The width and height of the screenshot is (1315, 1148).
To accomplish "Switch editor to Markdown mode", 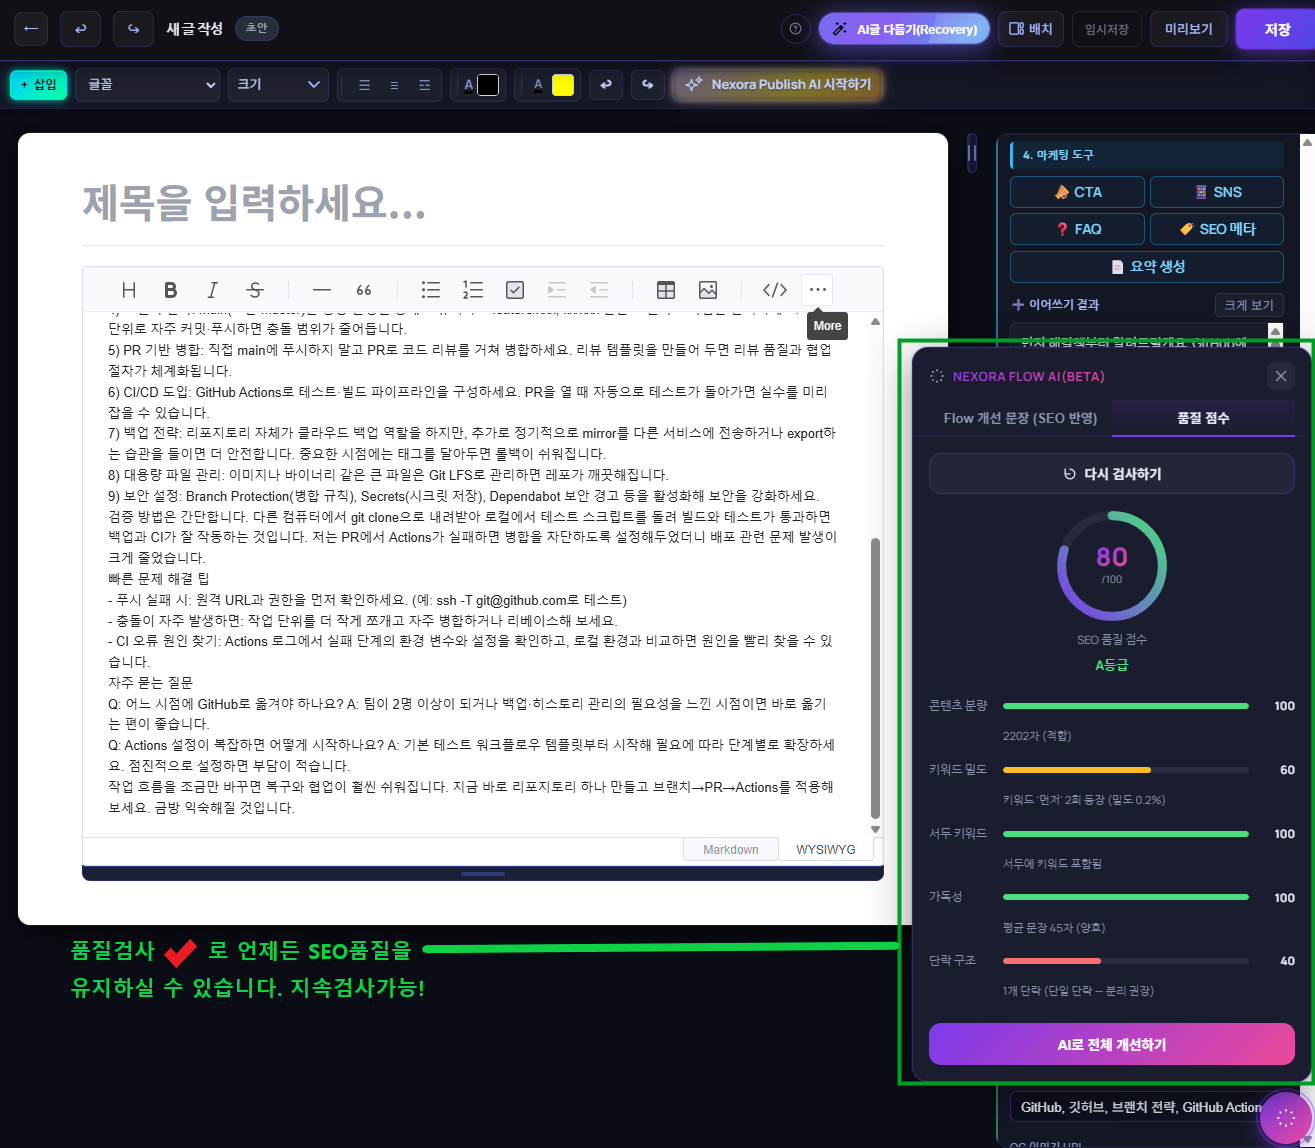I will (x=730, y=849).
